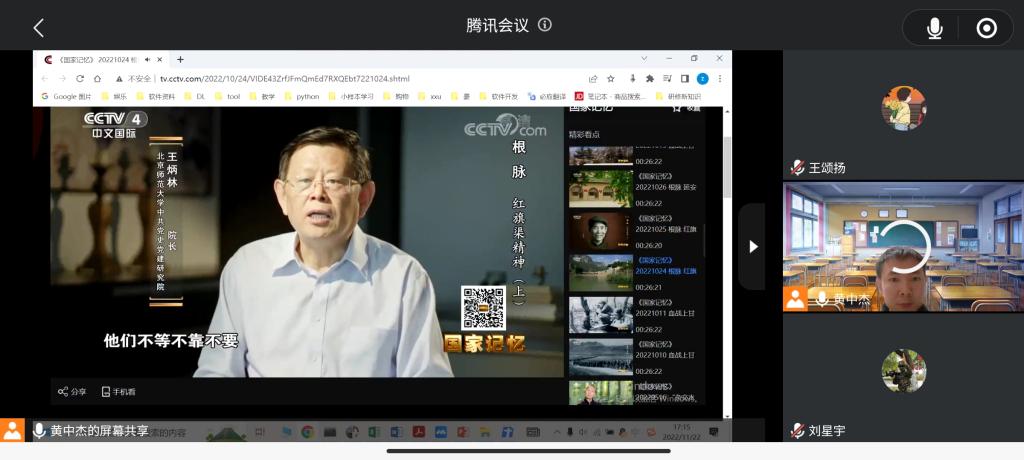
Task: Tap 王颂扬's muted microphone icon
Action: [x=797, y=168]
